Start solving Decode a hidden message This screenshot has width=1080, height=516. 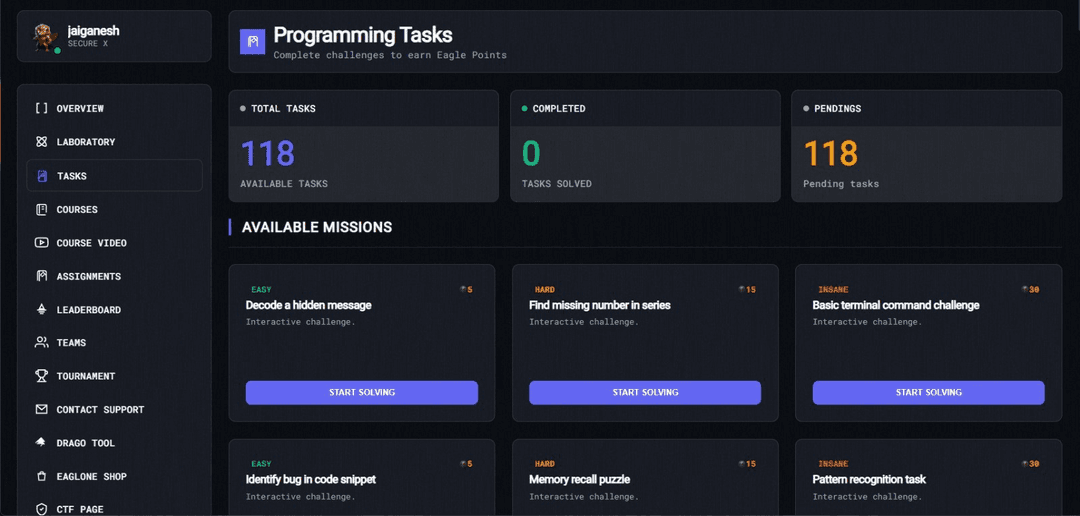tap(361, 392)
